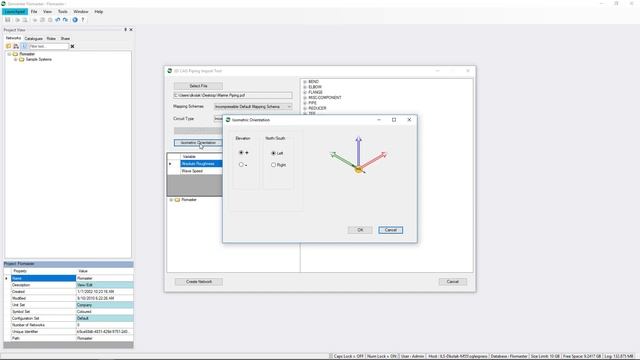Click the purple vertical axis arrow
This screenshot has width=640, height=360.
[358, 151]
